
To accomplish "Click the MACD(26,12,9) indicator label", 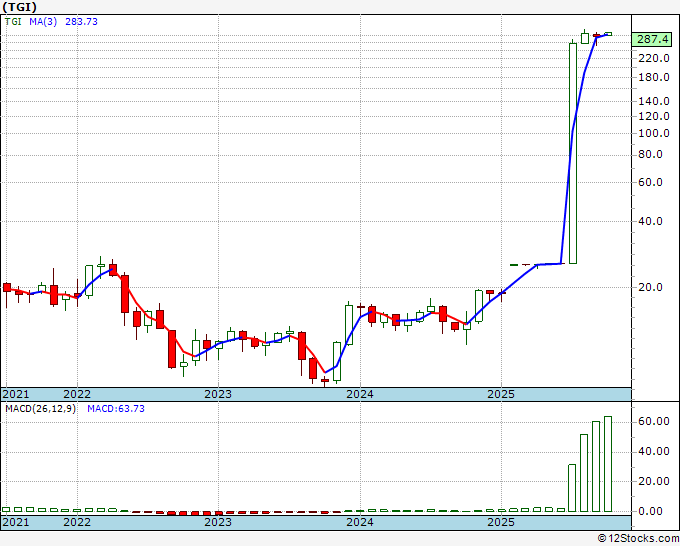I will coord(40,409).
